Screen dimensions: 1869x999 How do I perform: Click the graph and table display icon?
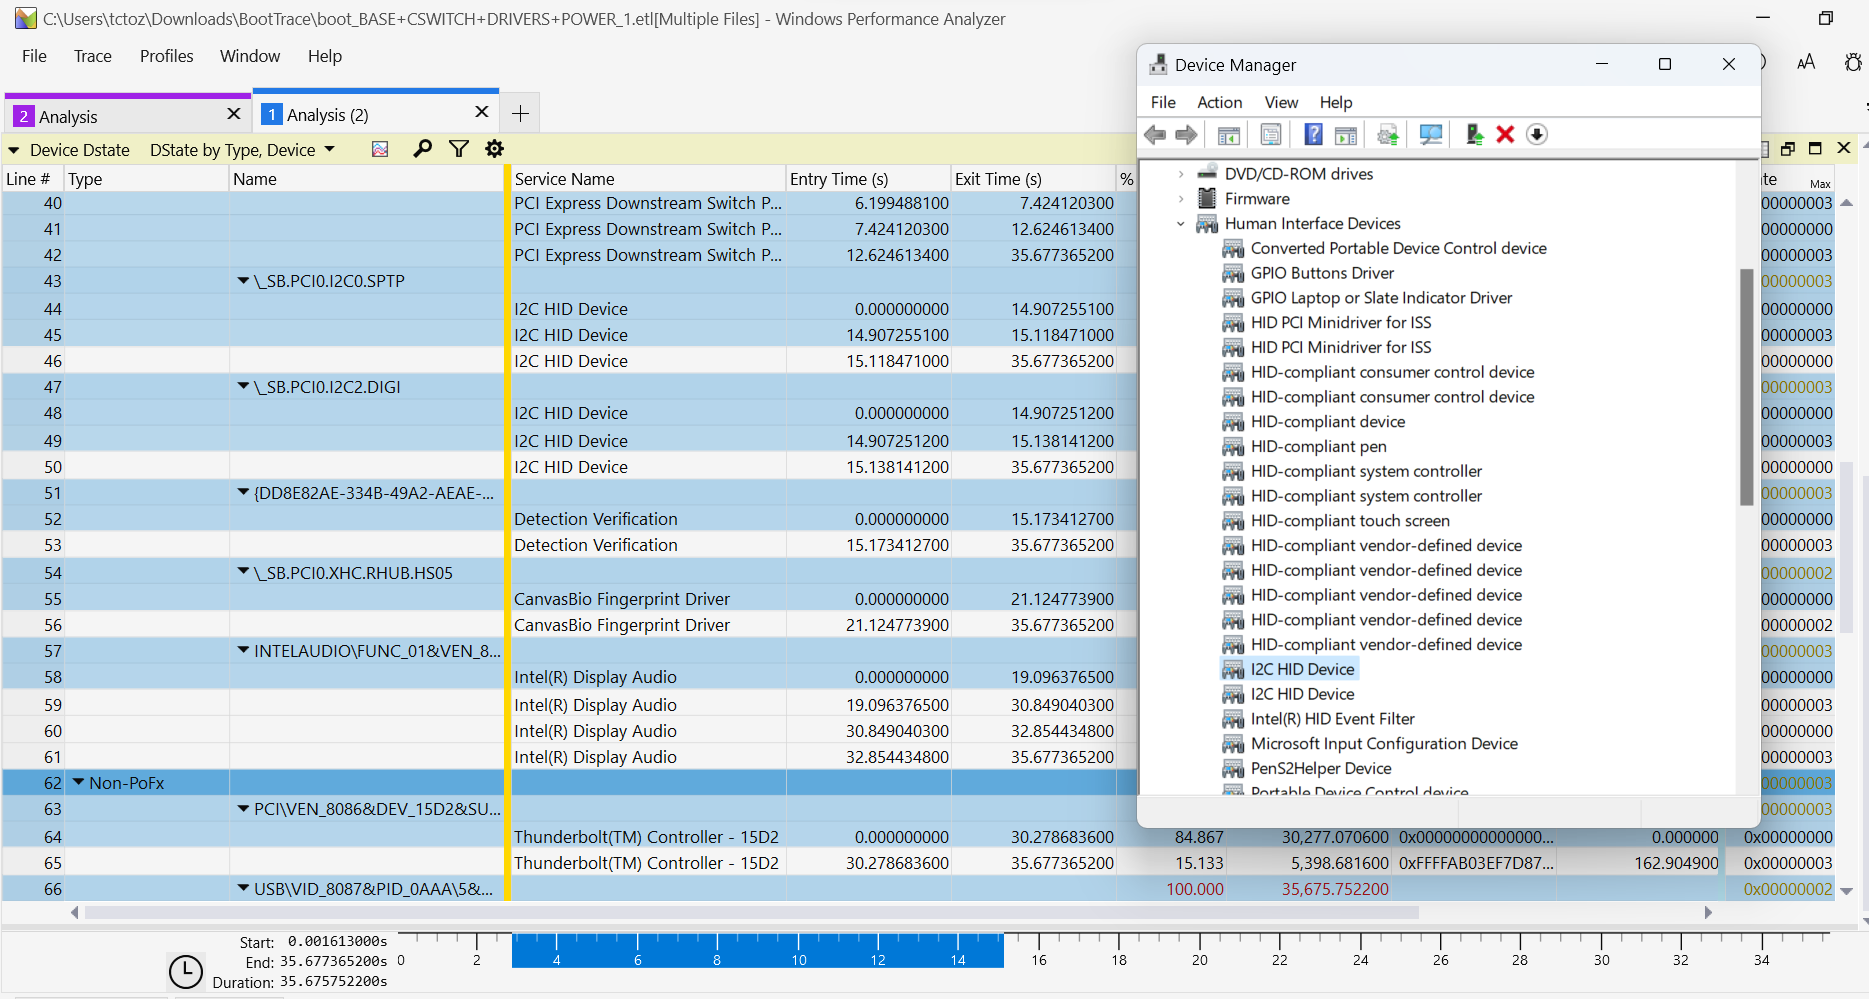[380, 149]
